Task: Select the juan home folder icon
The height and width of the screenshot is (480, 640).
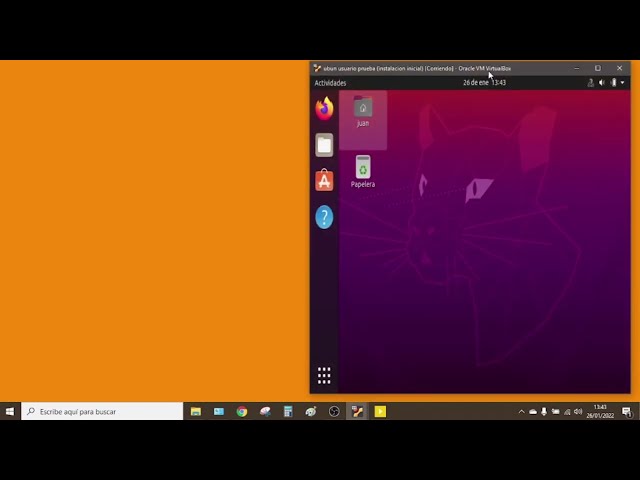Action: (x=363, y=112)
